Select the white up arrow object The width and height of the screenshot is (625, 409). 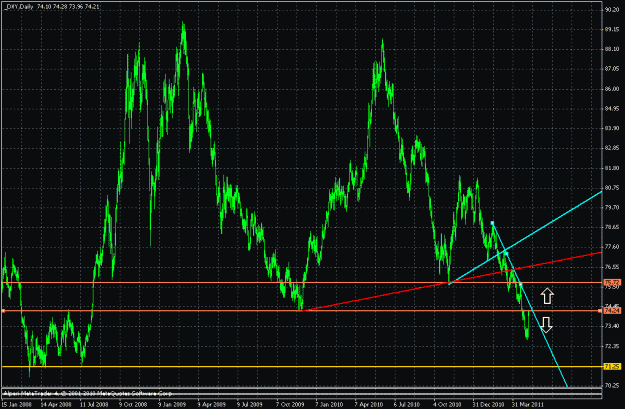pos(547,296)
